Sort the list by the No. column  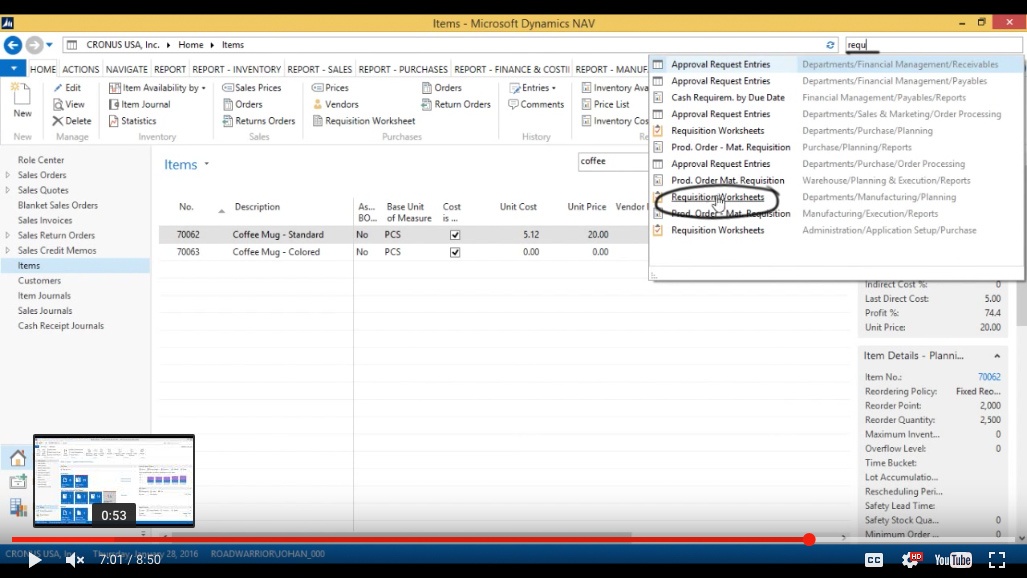186,207
